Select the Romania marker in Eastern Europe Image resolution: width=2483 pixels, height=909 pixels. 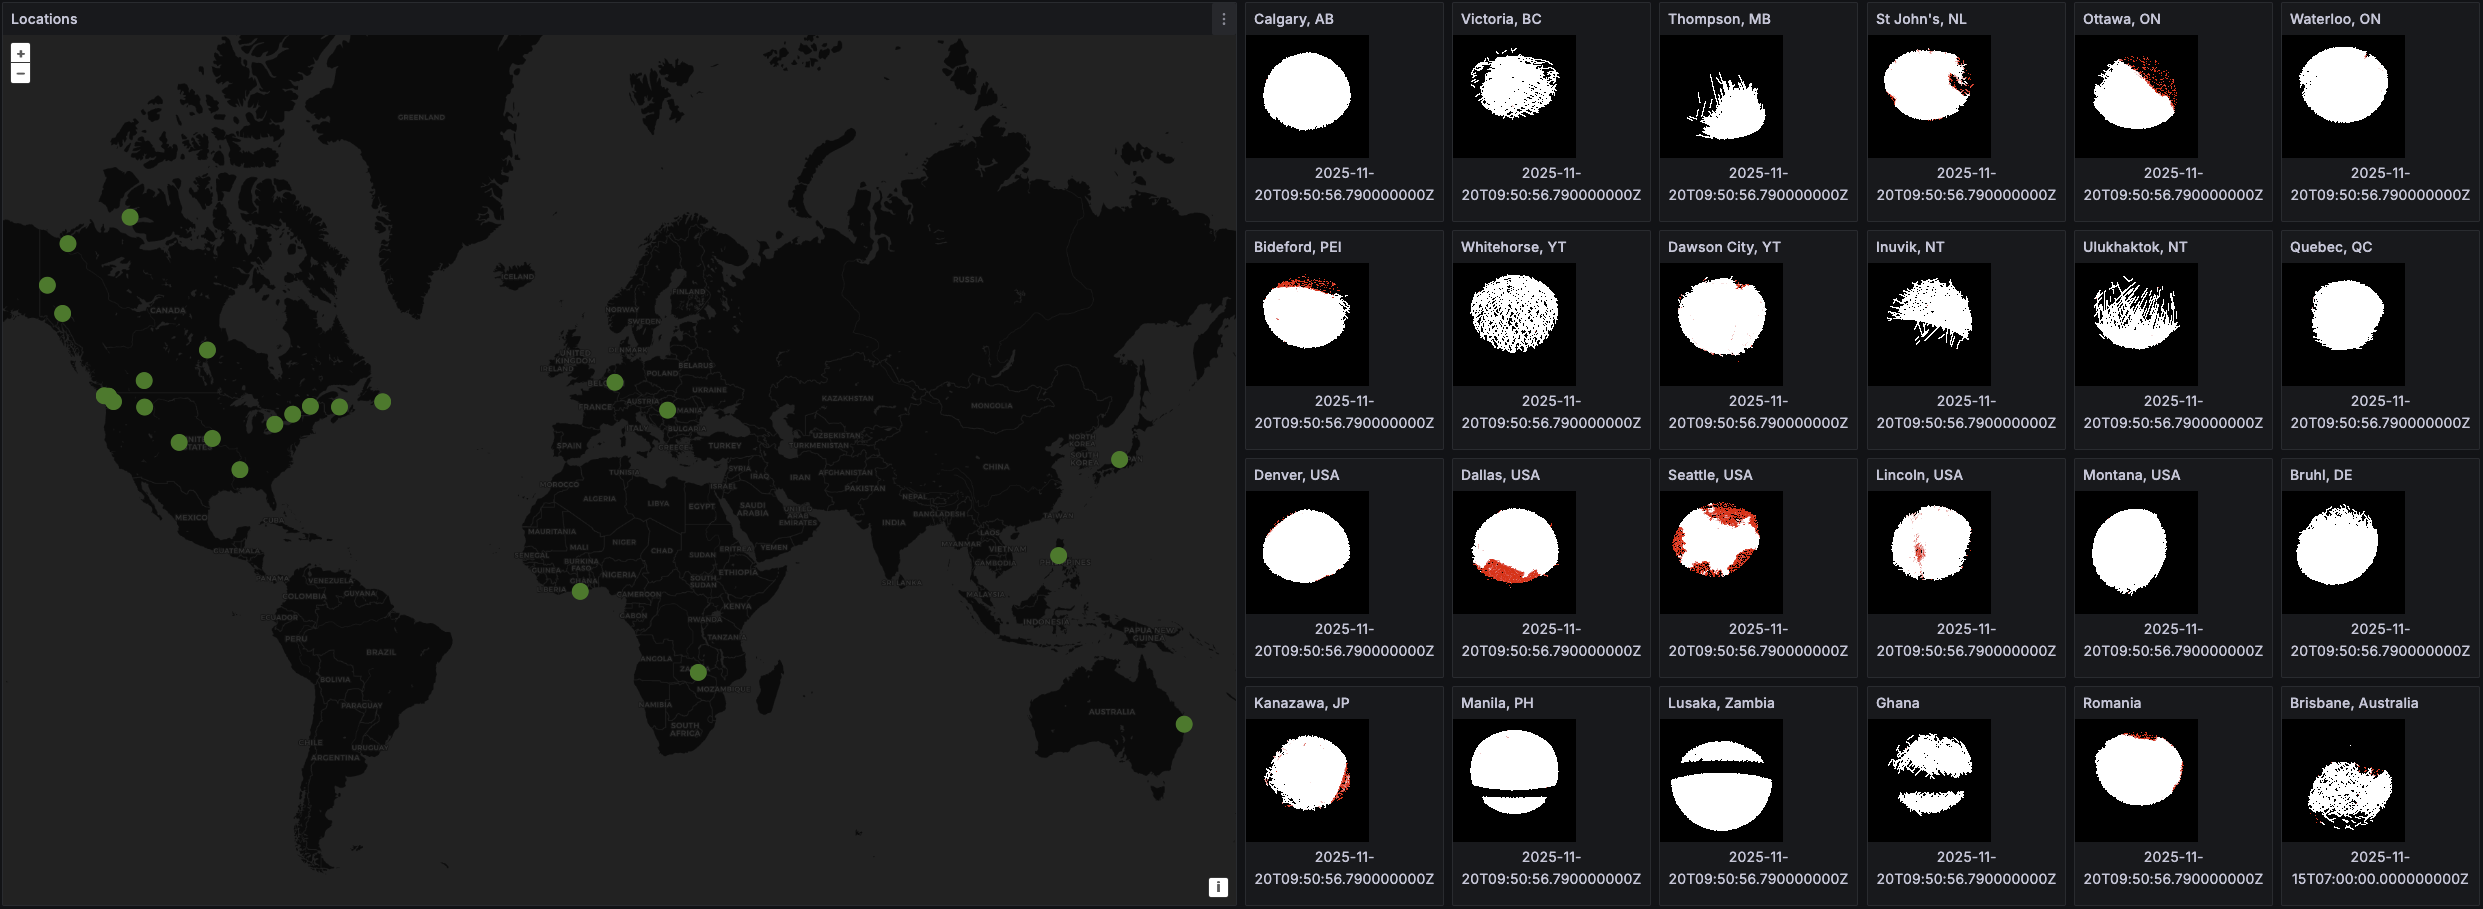[667, 410]
